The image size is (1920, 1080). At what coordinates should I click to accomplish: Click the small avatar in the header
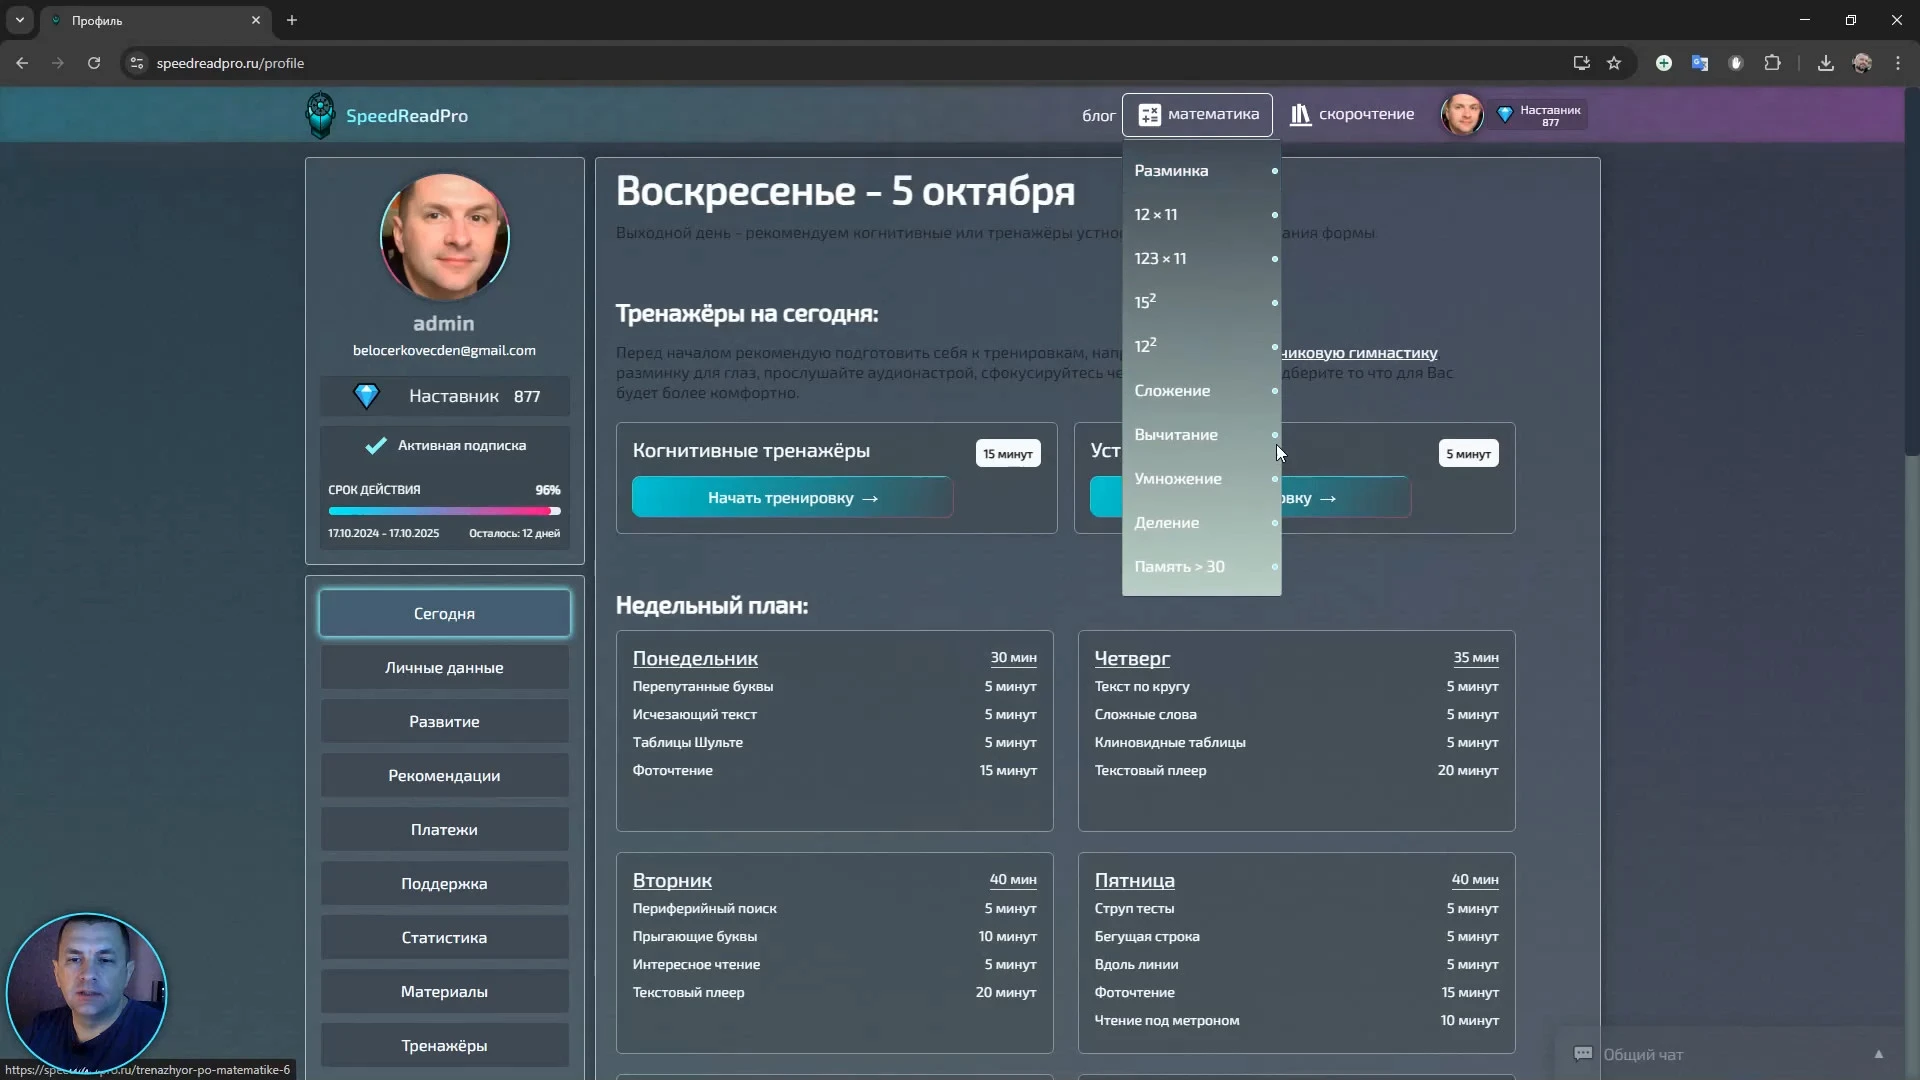pos(1462,115)
